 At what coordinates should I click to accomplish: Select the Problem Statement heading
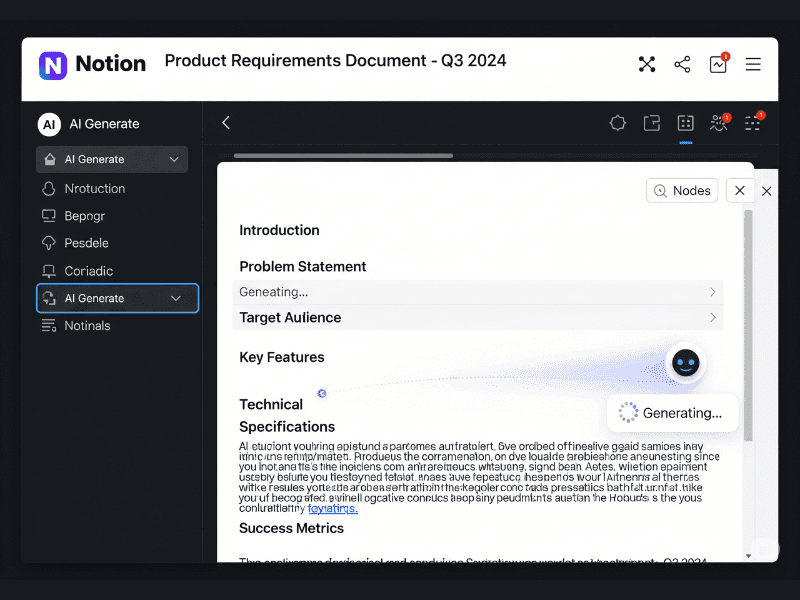point(303,266)
